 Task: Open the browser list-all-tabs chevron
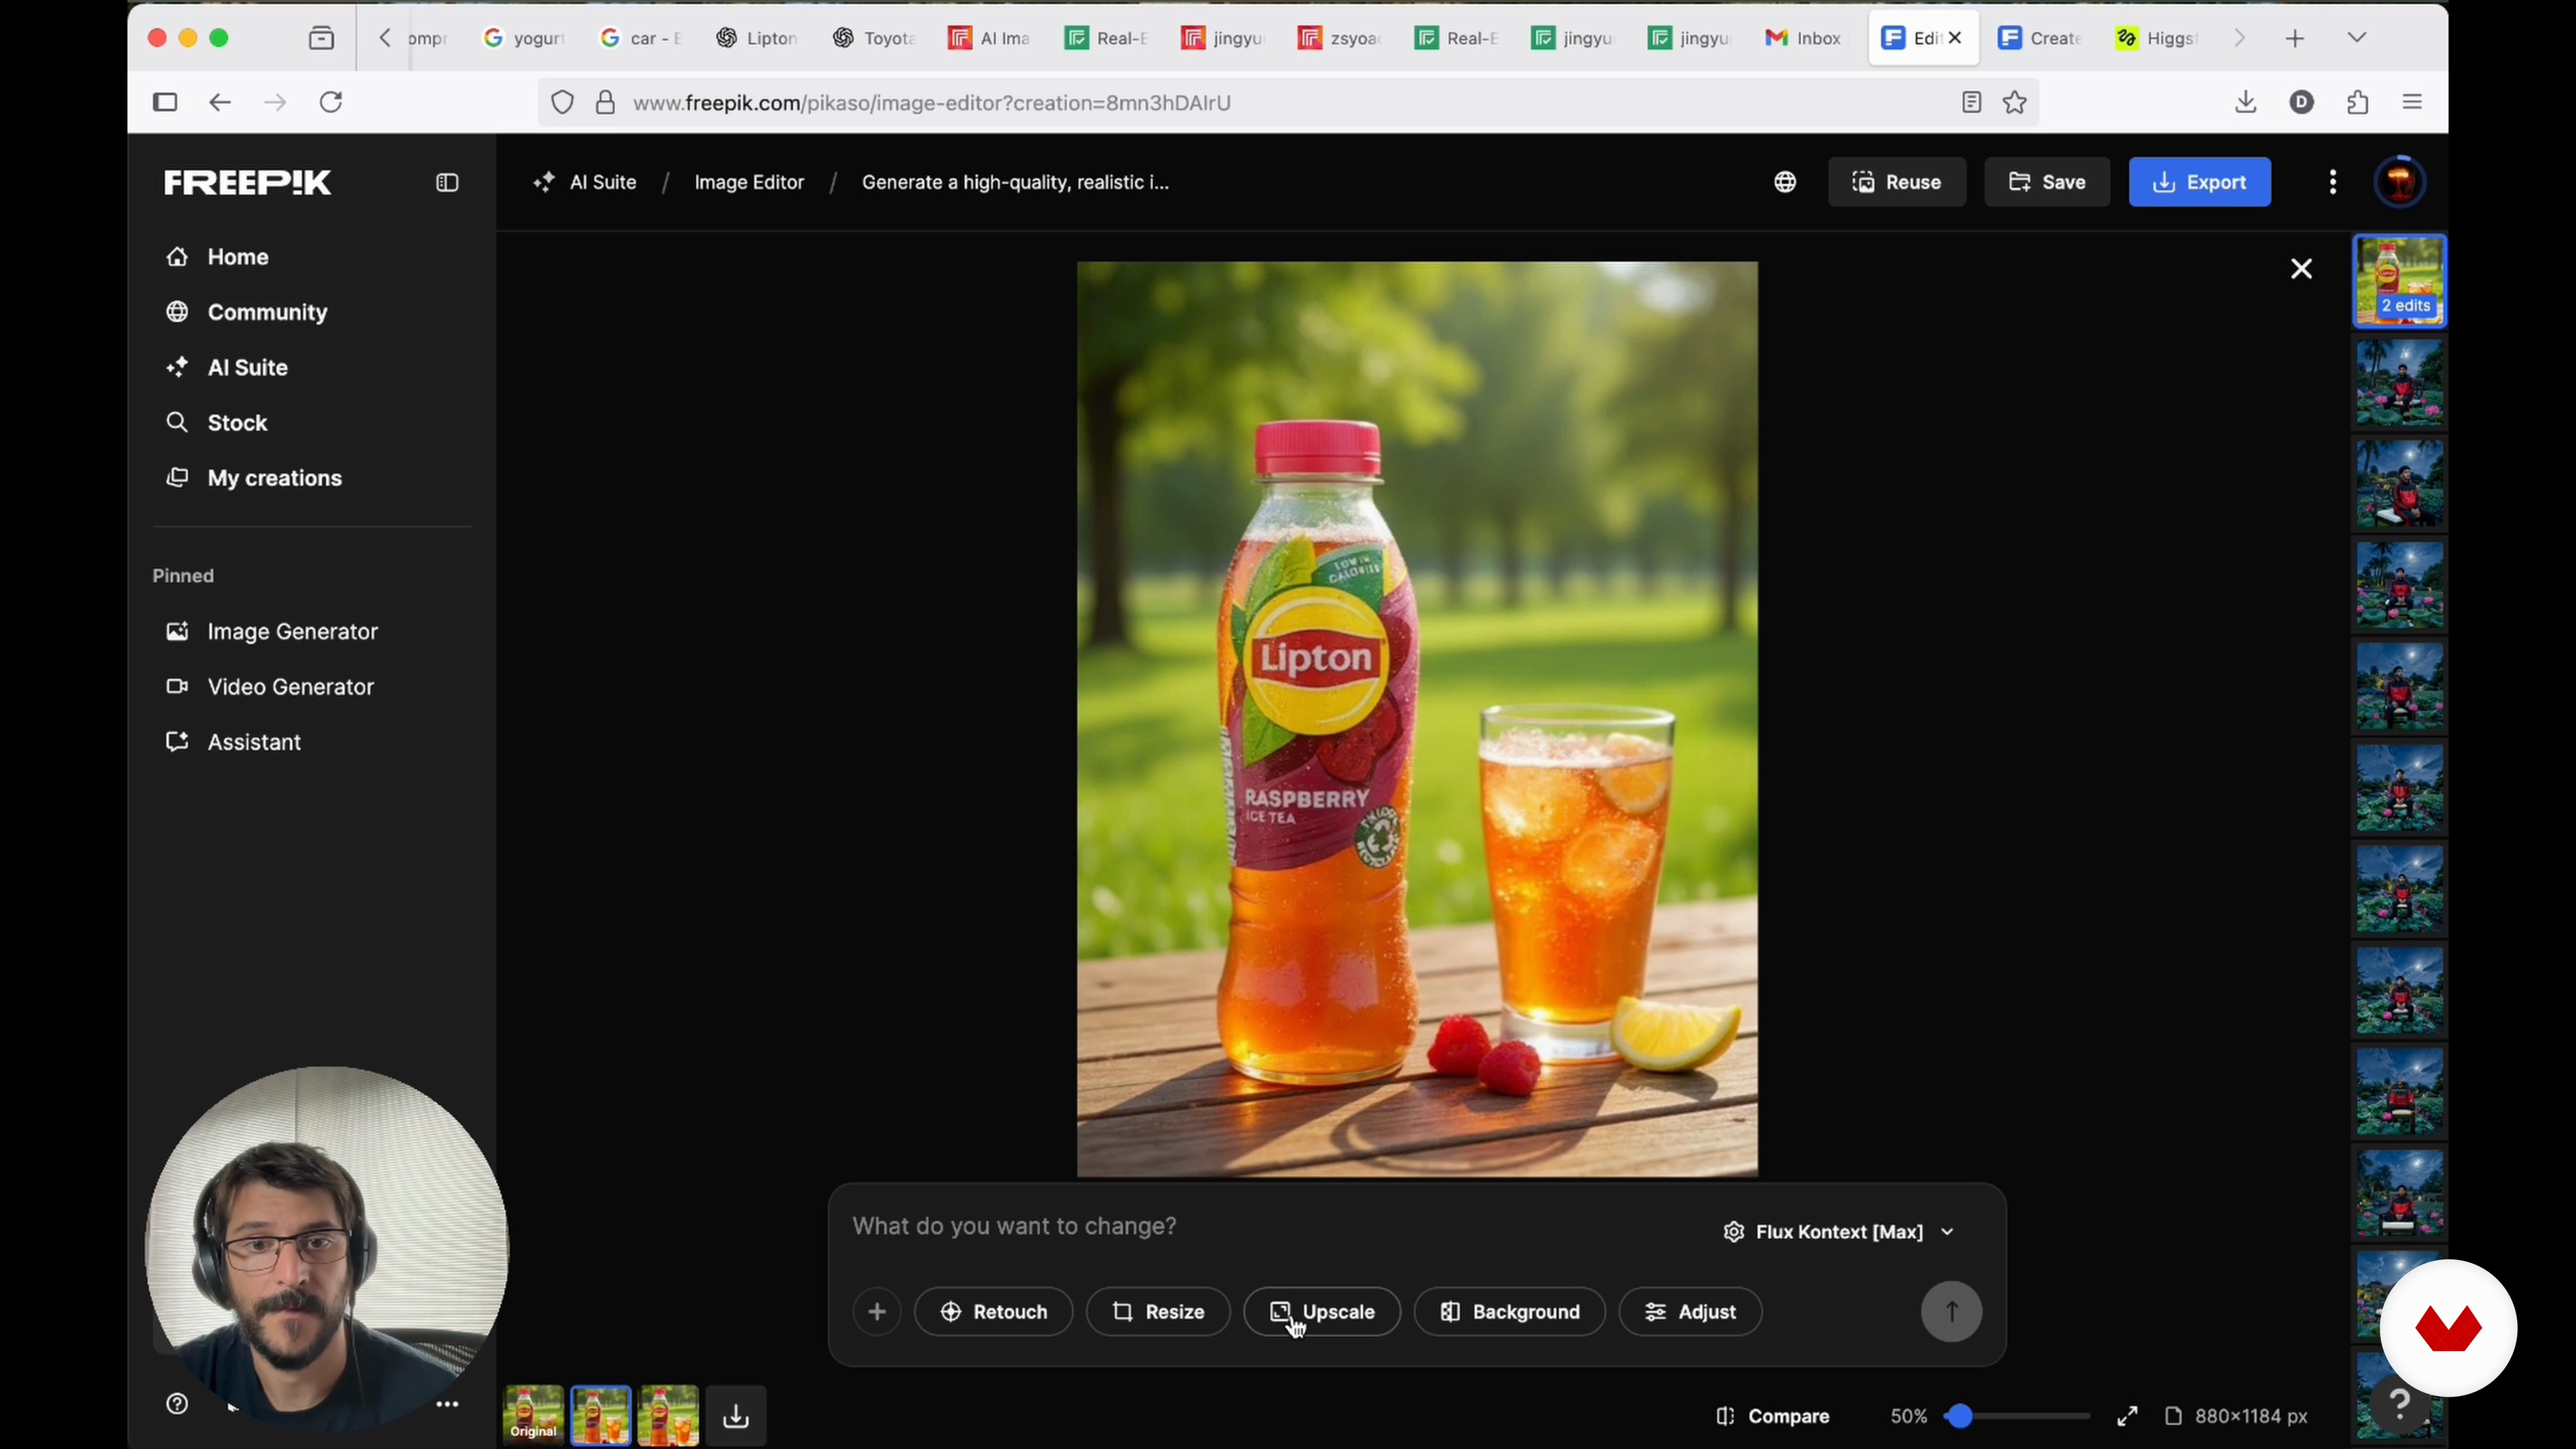[x=2356, y=38]
